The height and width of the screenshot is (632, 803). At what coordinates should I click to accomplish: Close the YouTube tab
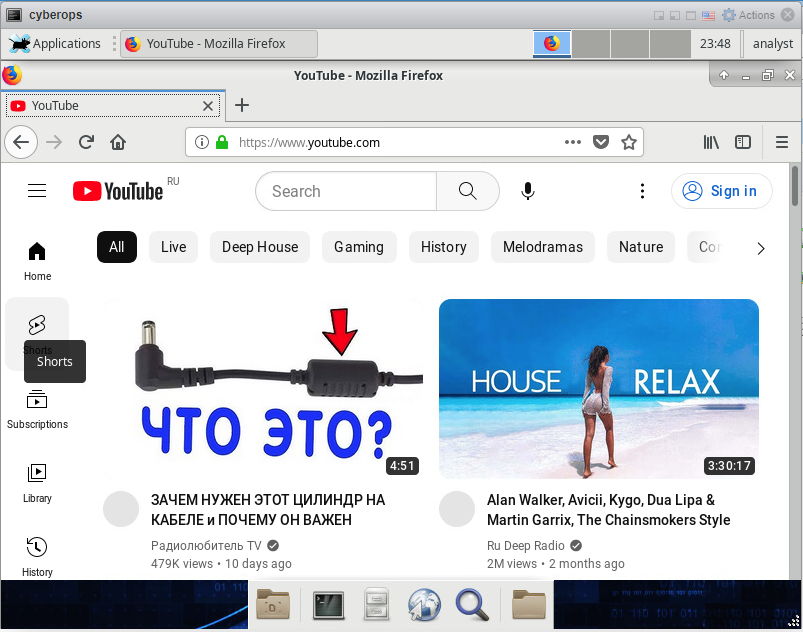click(x=207, y=106)
